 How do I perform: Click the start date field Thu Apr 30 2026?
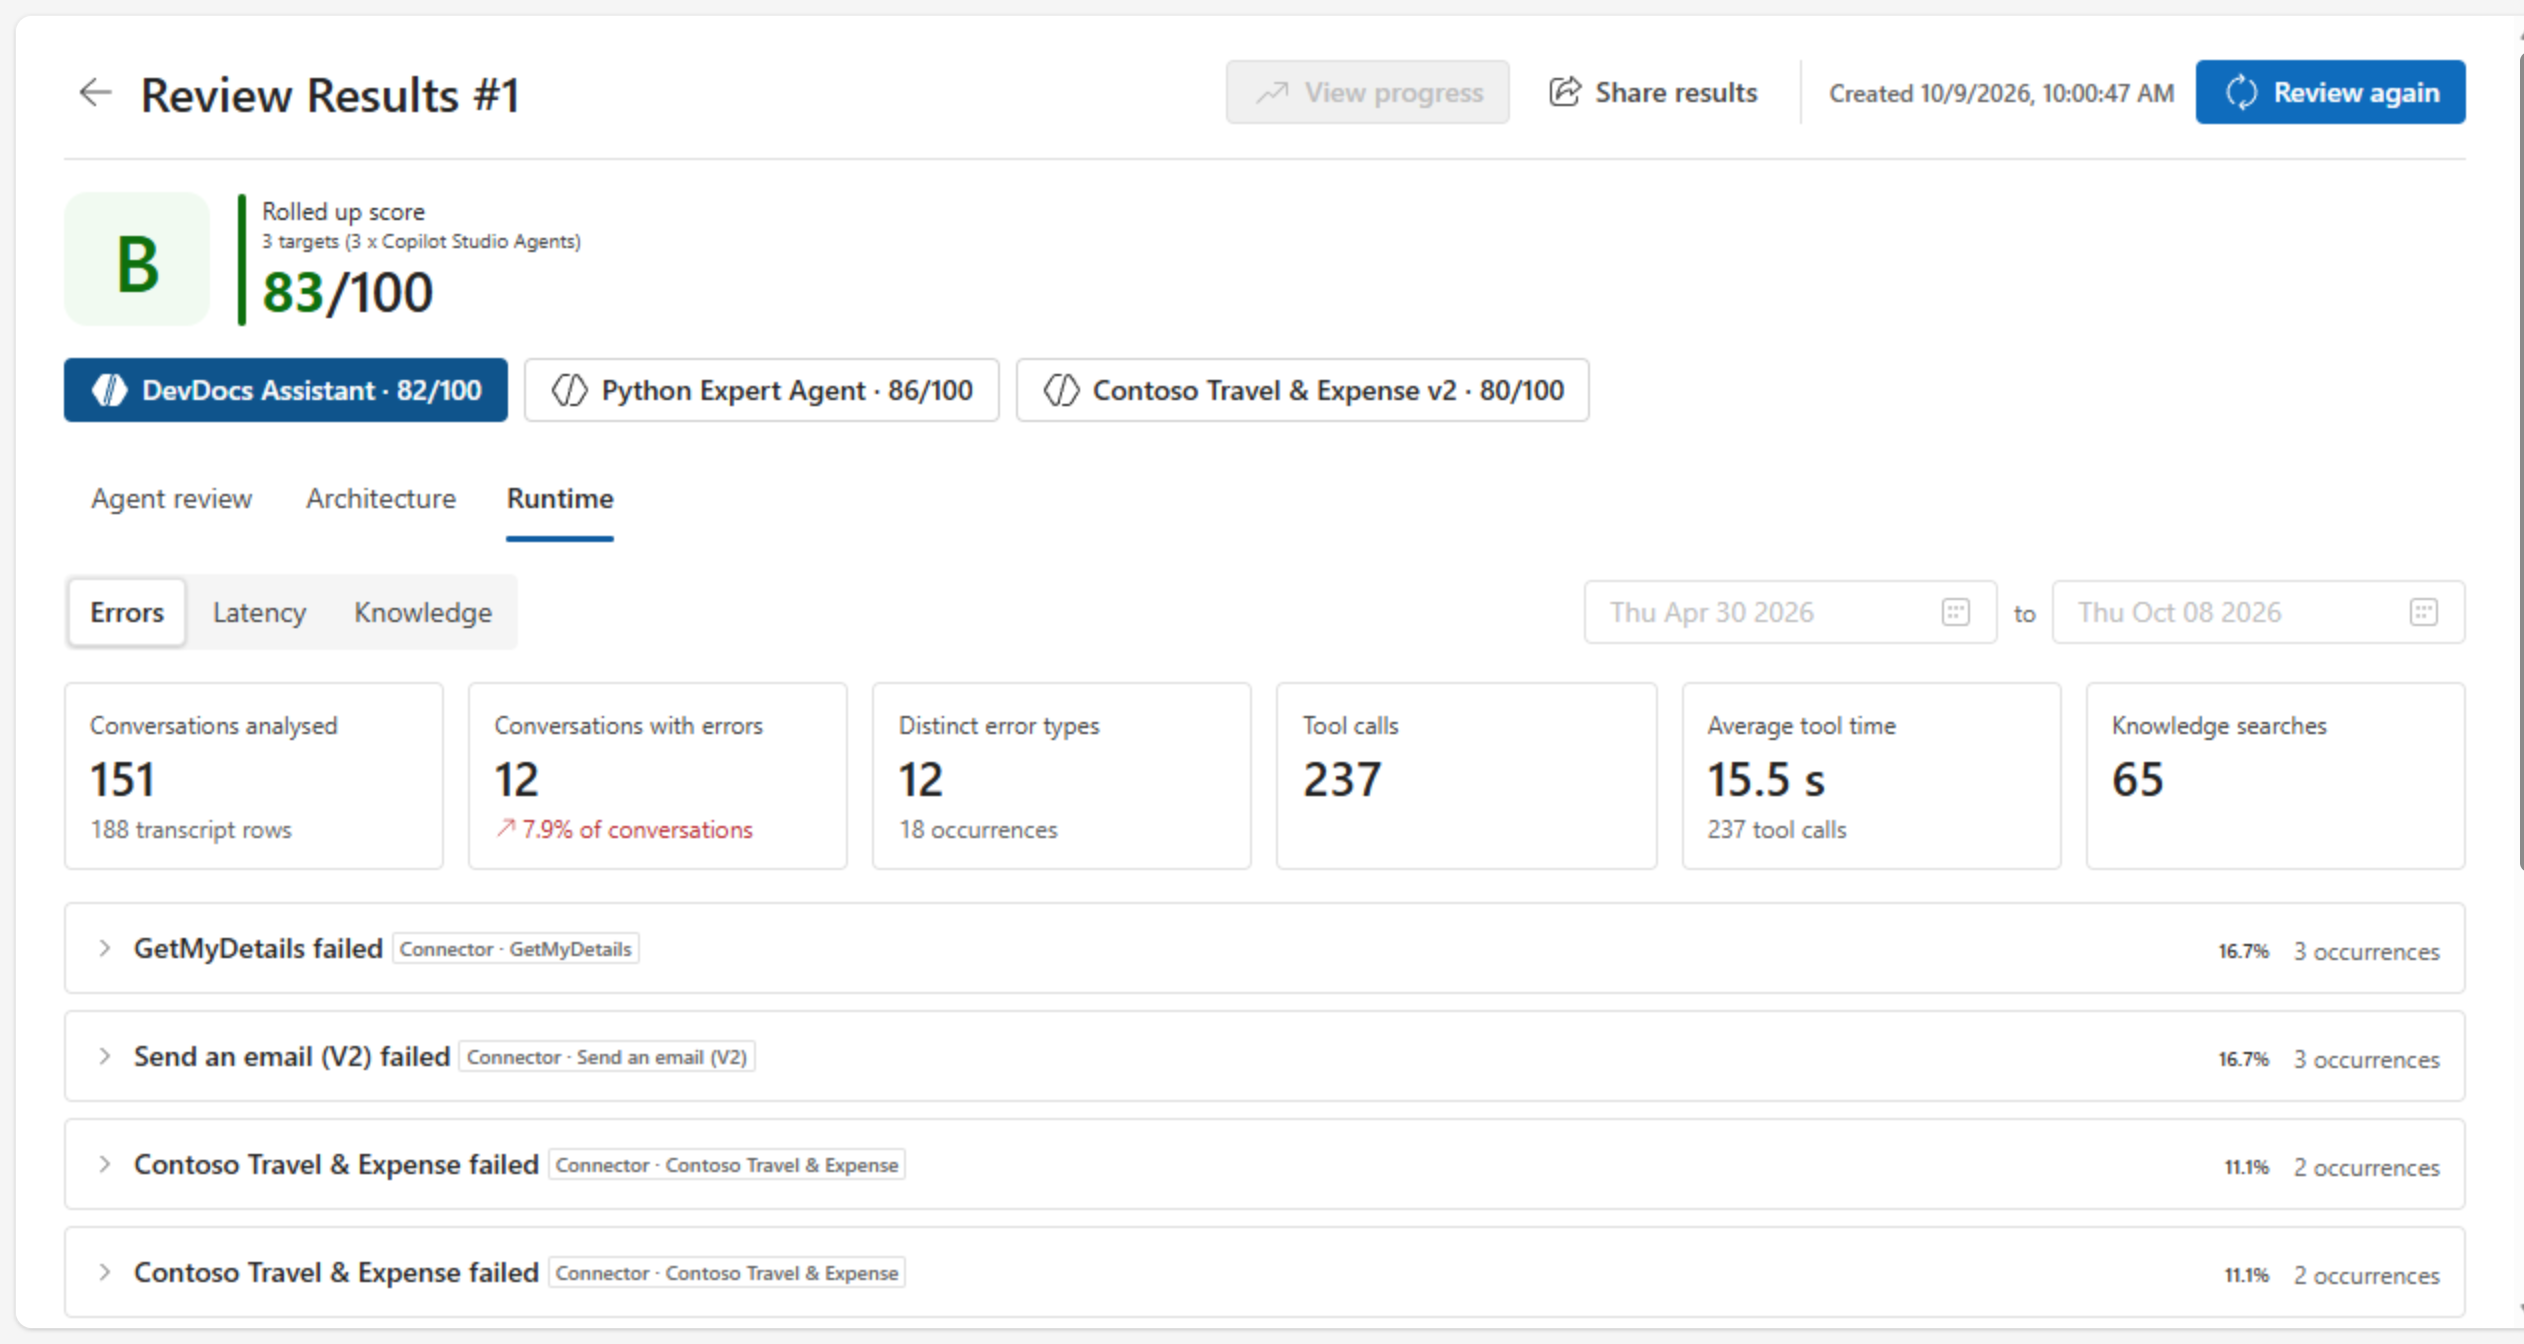click(1790, 612)
